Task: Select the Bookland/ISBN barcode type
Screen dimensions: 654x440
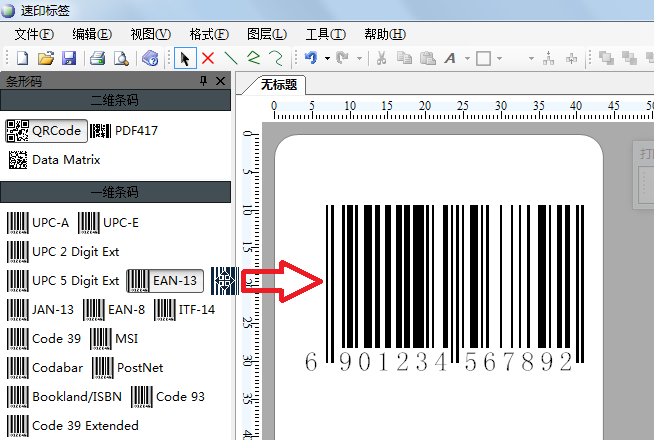Action: 64,396
